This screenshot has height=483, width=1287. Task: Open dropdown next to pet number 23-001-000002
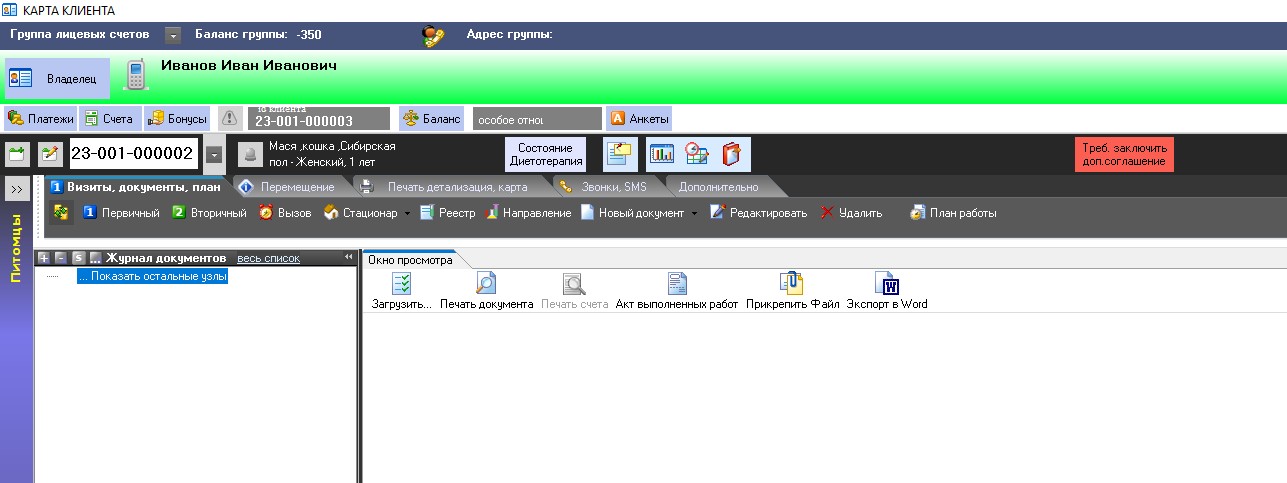coord(214,154)
